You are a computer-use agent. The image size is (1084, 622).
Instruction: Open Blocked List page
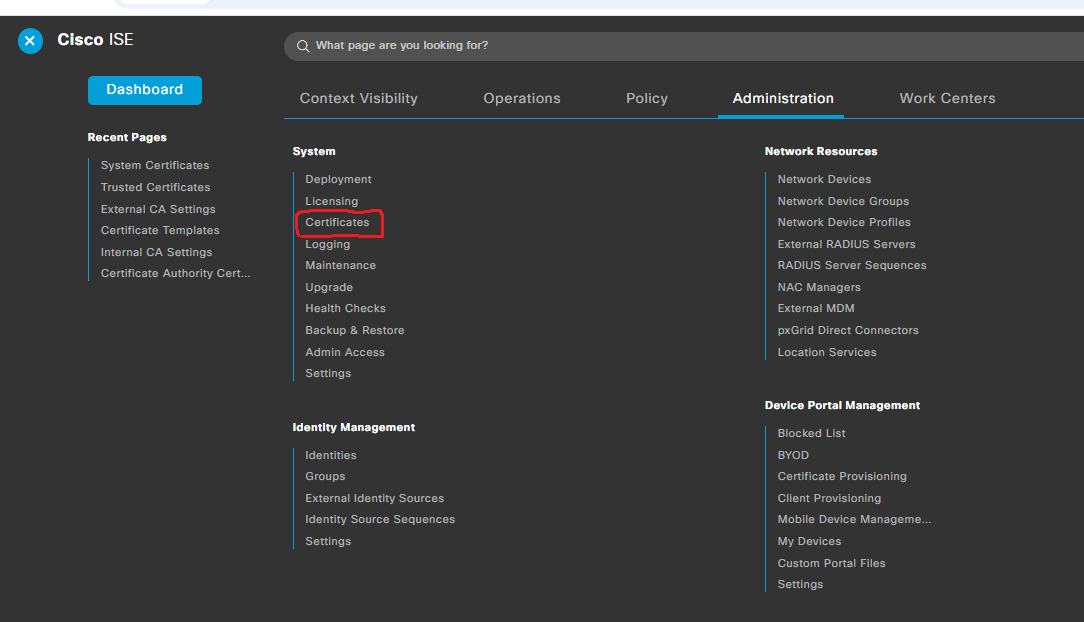tap(812, 433)
